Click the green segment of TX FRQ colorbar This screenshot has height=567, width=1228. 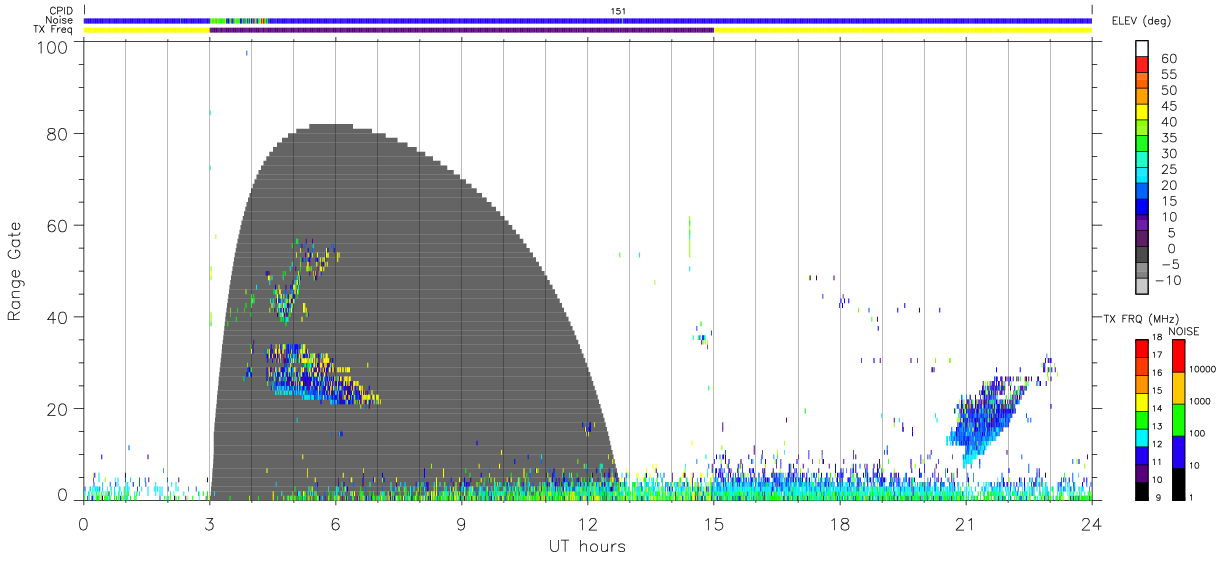(x=1142, y=418)
